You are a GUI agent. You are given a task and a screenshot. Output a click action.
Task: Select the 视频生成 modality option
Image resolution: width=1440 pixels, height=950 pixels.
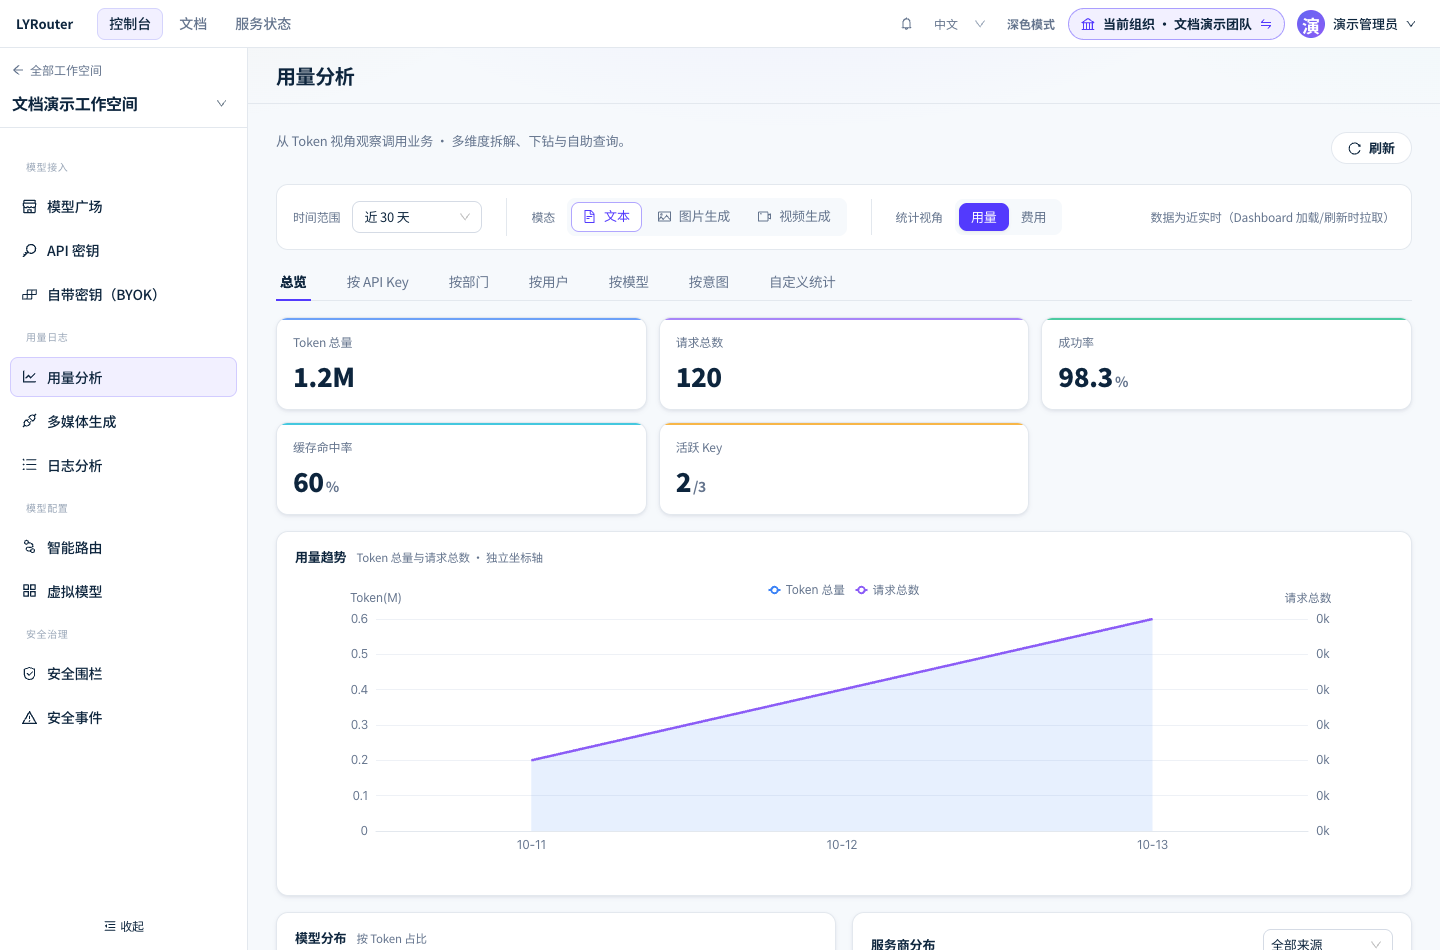coord(794,217)
